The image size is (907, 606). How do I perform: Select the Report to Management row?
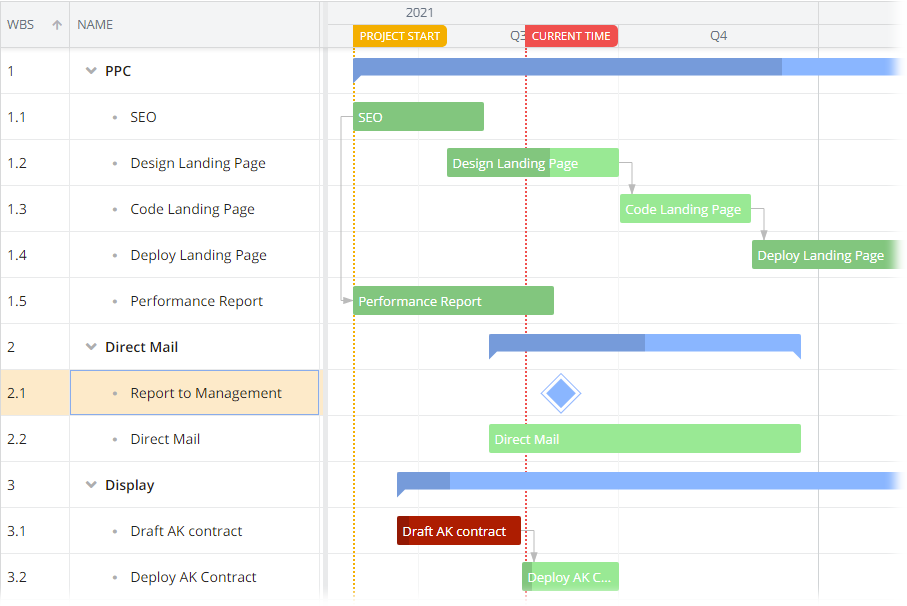click(205, 393)
